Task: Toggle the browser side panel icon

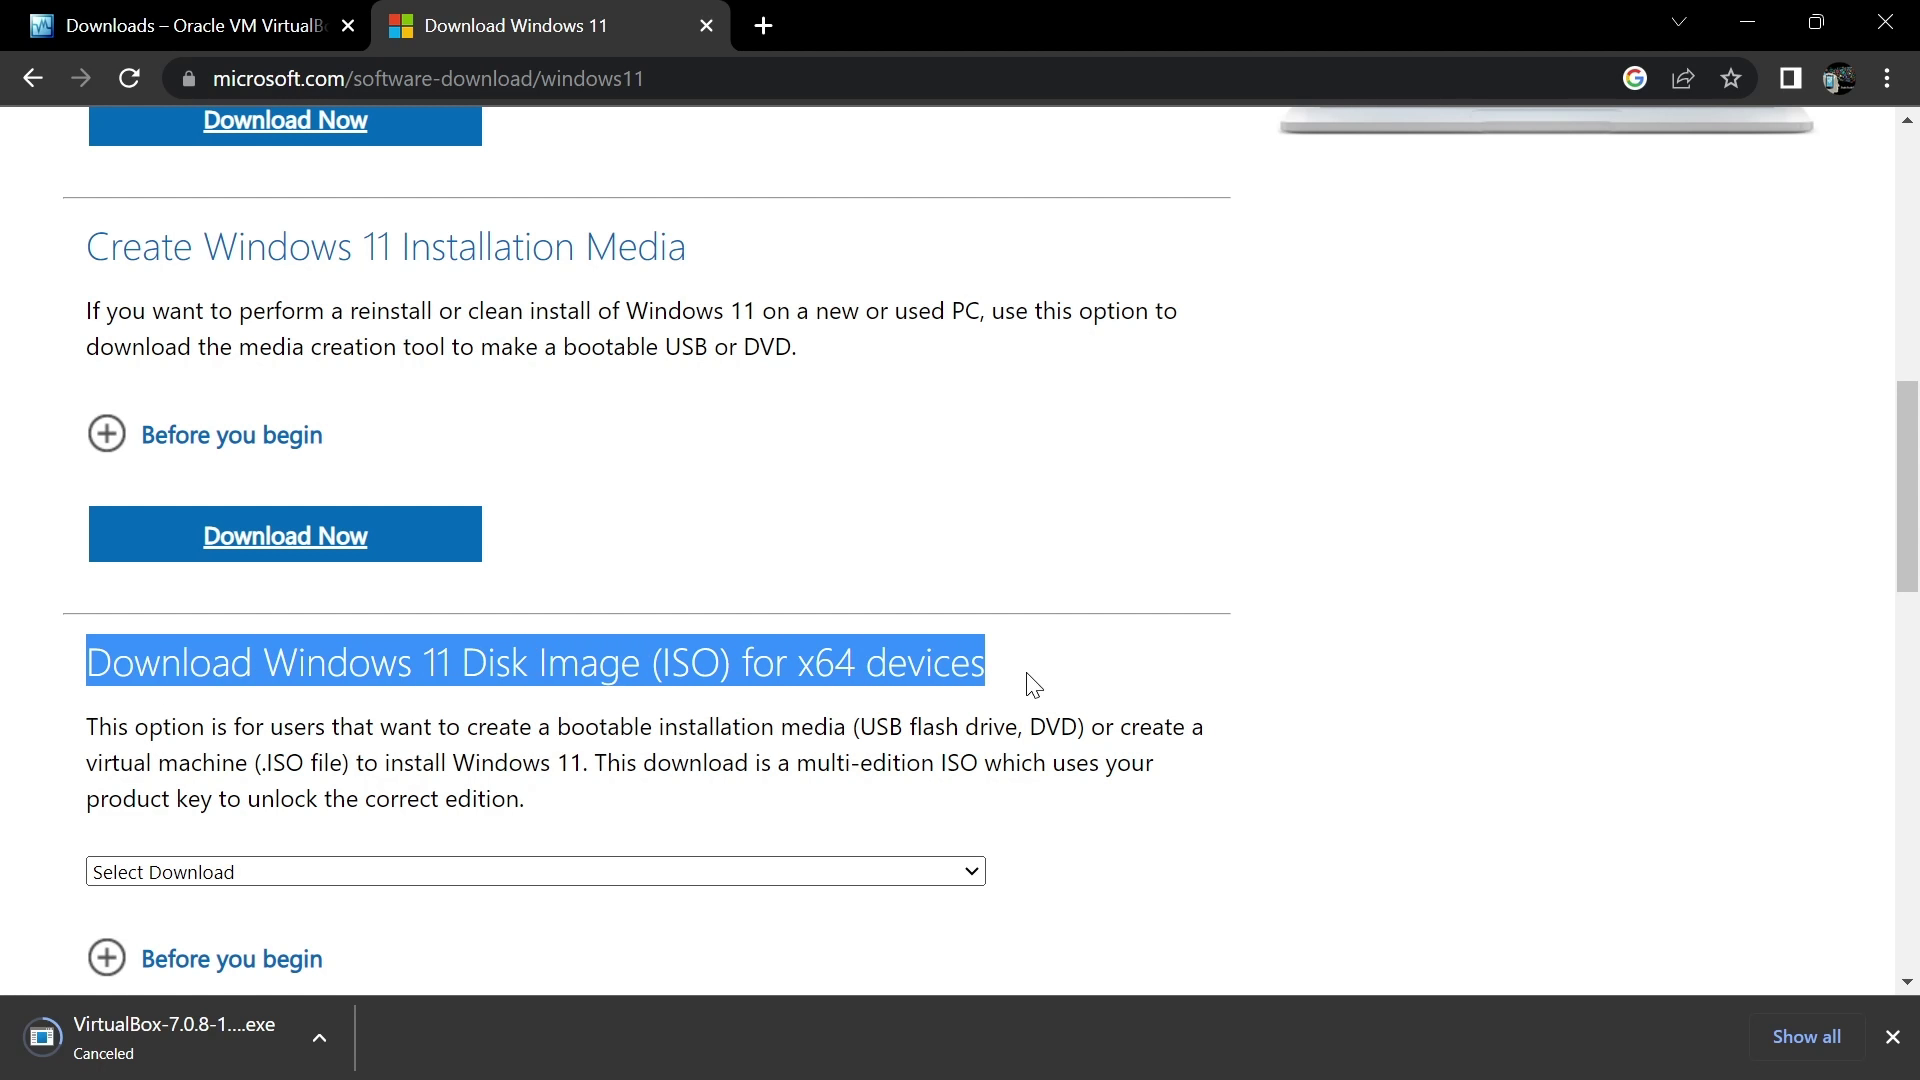Action: click(x=1790, y=78)
